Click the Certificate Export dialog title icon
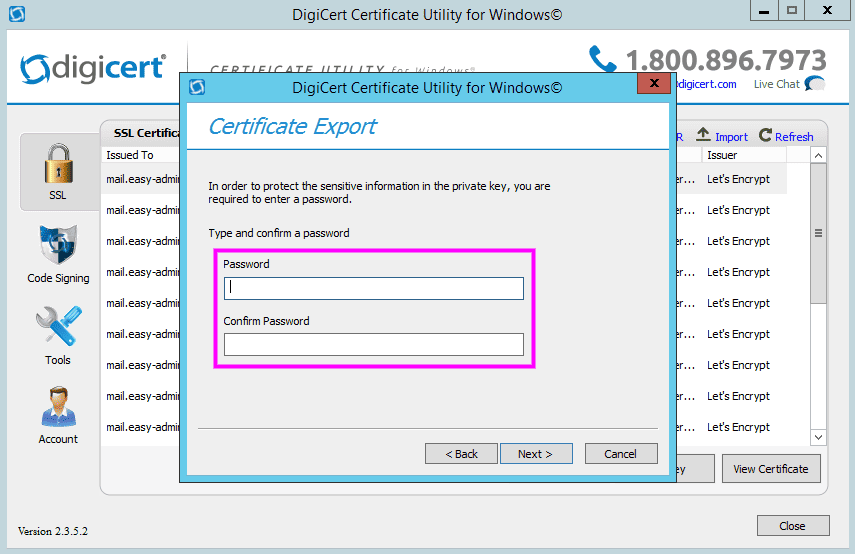The height and width of the screenshot is (554, 855). click(x=197, y=87)
